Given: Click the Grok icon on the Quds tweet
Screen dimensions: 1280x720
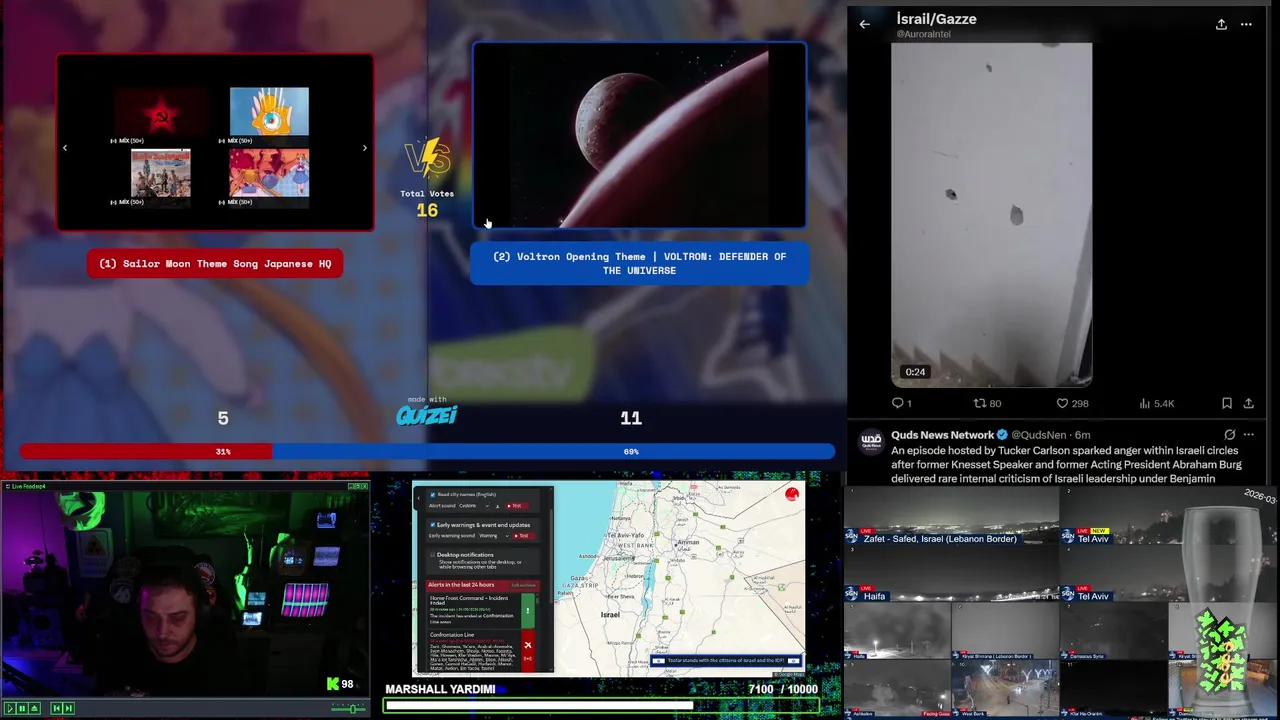Looking at the screenshot, I should point(1229,435).
